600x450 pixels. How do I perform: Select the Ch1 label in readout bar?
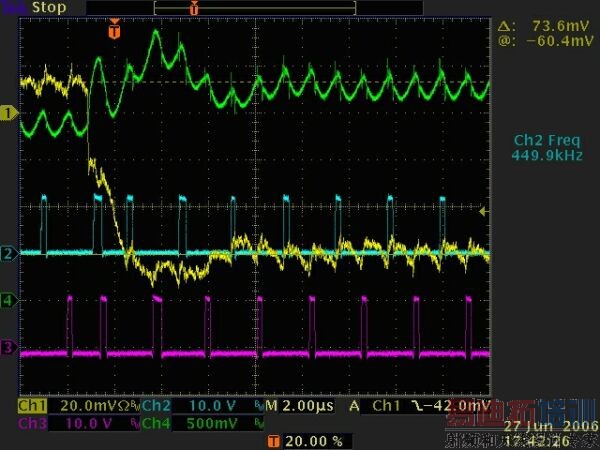[32, 406]
